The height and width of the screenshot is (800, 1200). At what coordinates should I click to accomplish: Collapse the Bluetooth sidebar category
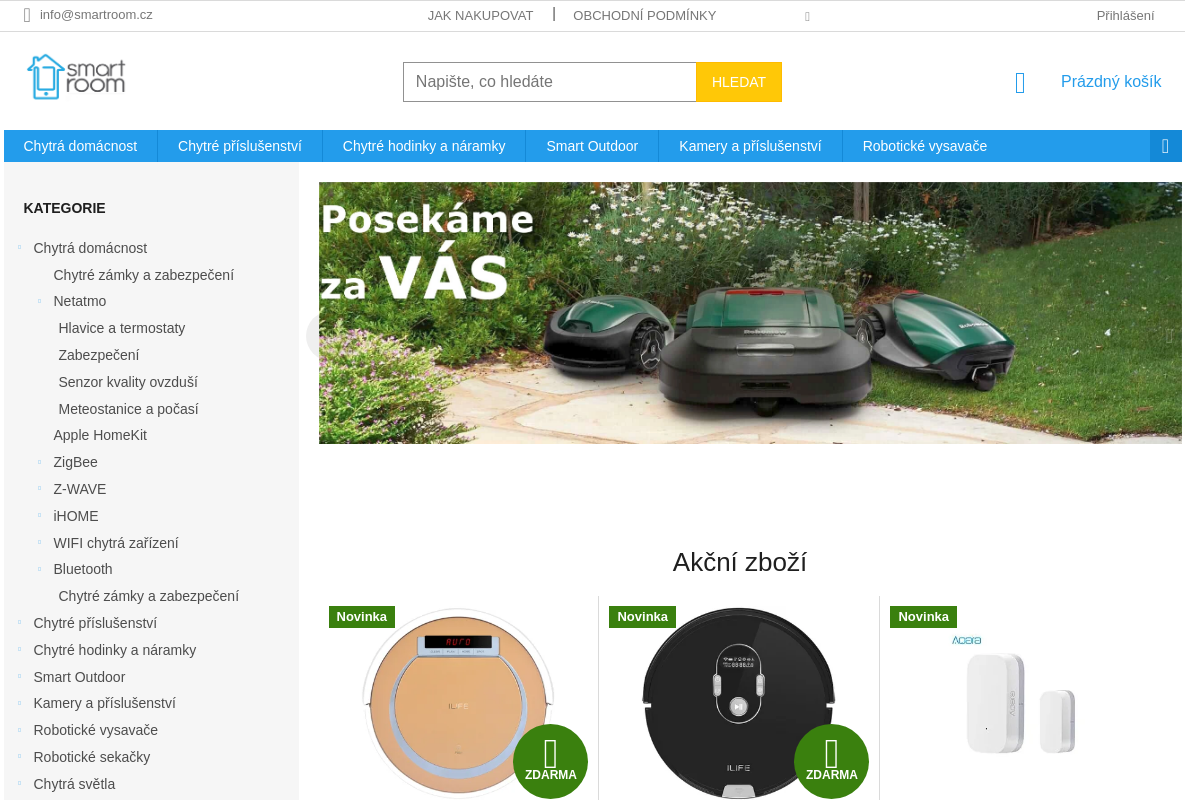[40, 569]
